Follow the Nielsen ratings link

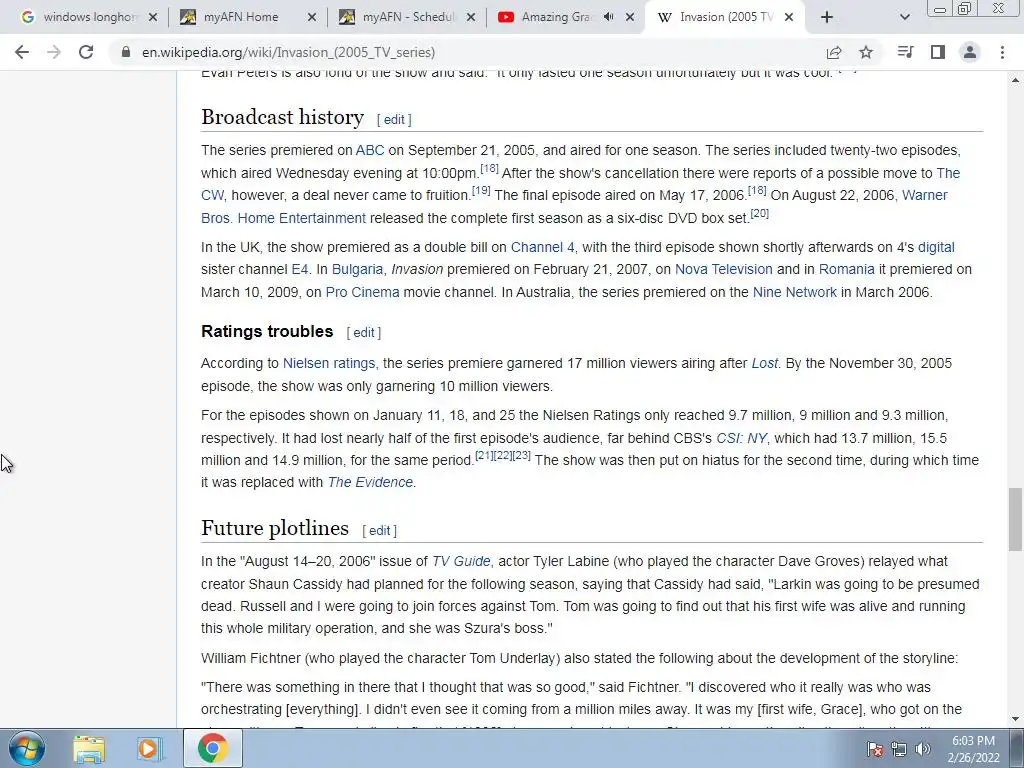329,364
